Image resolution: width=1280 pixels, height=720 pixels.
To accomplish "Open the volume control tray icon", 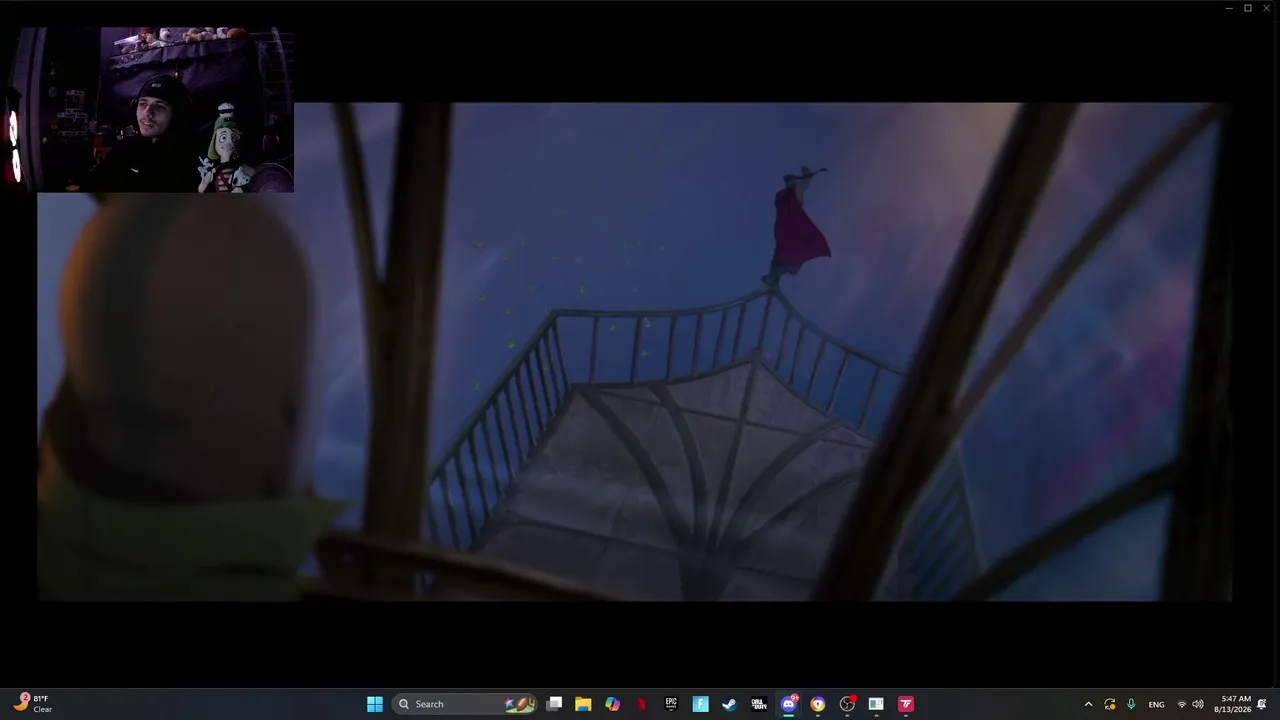I will coord(1198,704).
